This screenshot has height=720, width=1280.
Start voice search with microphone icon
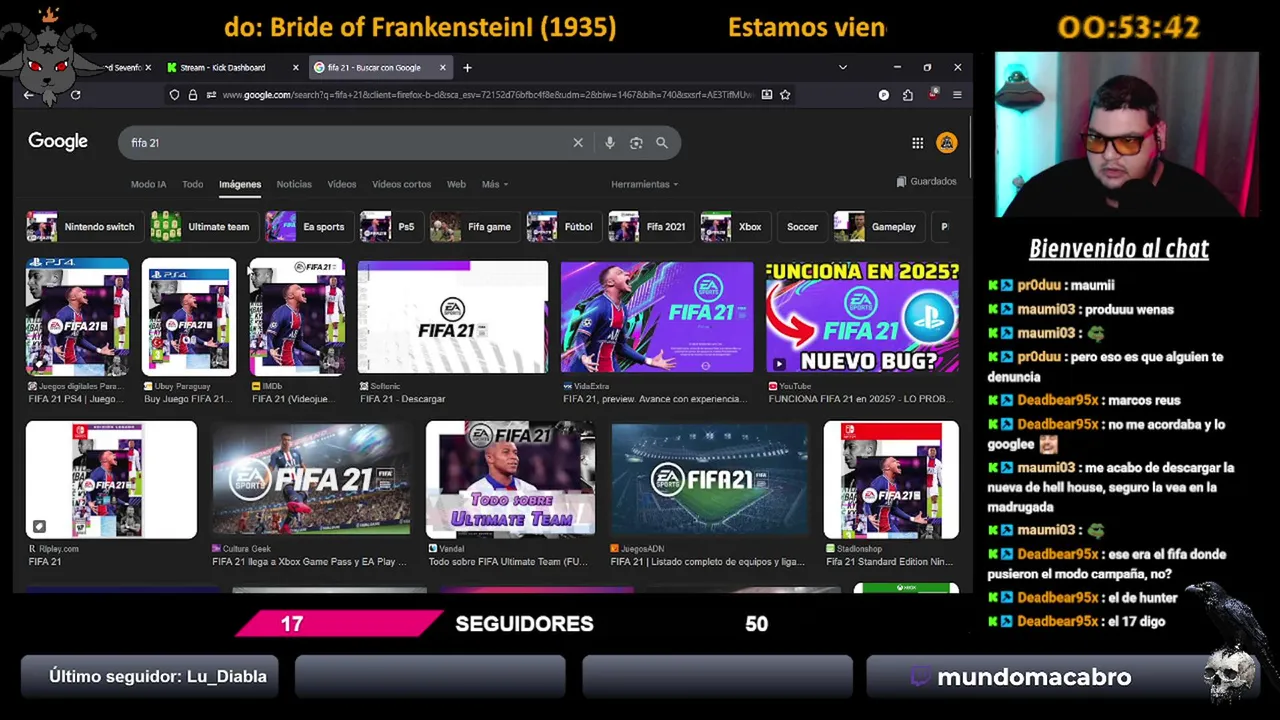click(609, 143)
